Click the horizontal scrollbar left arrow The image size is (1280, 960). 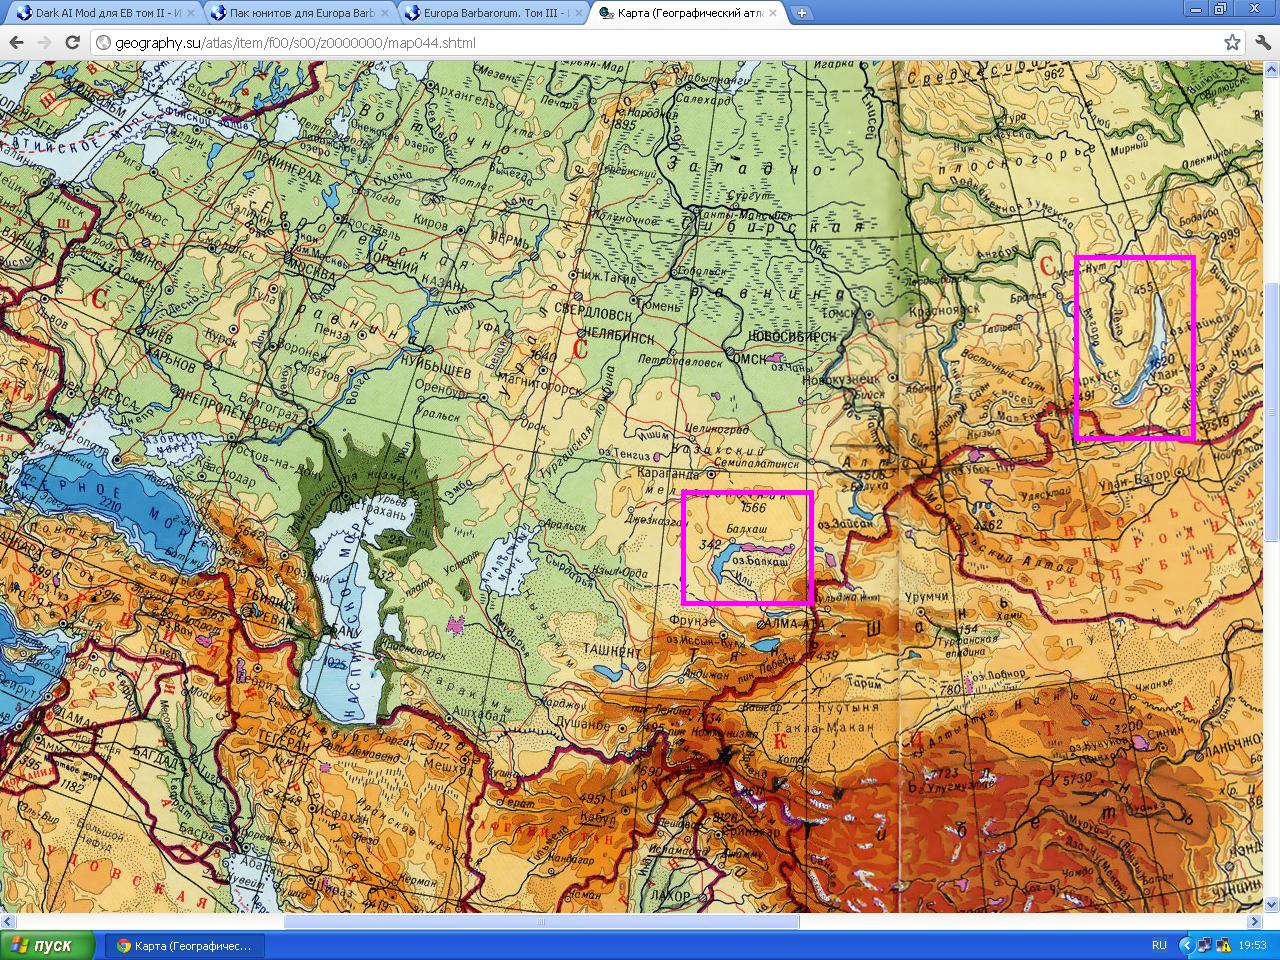[8, 921]
